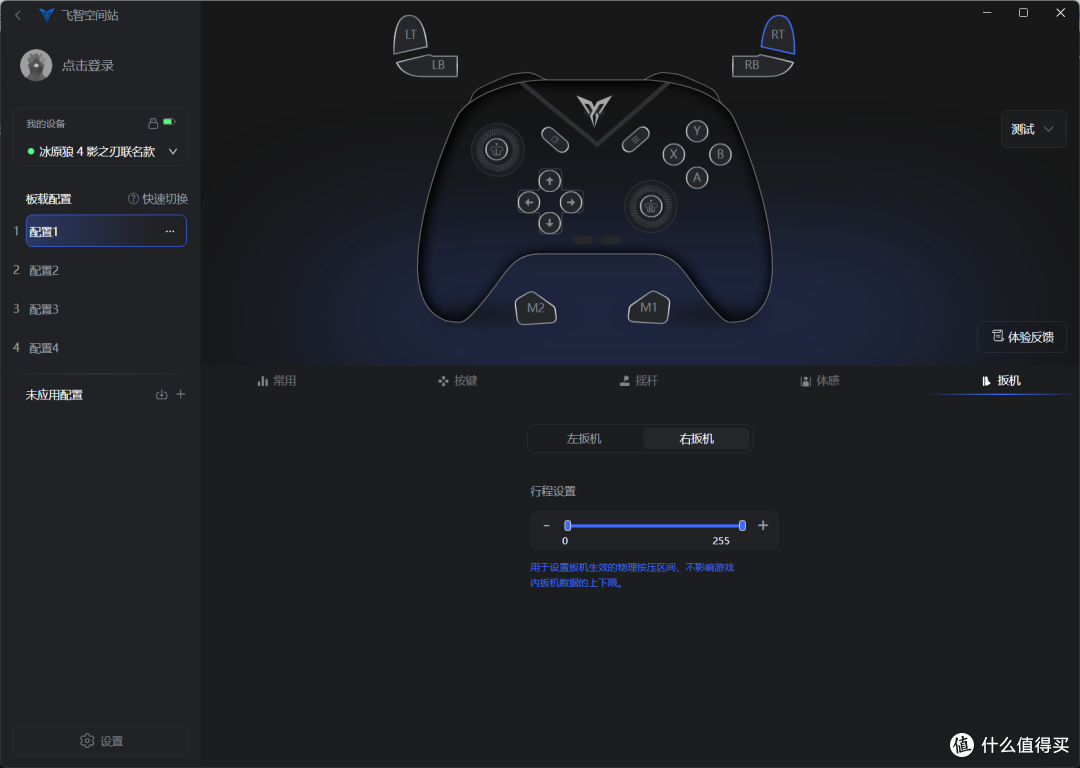Click the trigger range slider's right handle at 255
This screenshot has height=768, width=1080.
(742, 526)
